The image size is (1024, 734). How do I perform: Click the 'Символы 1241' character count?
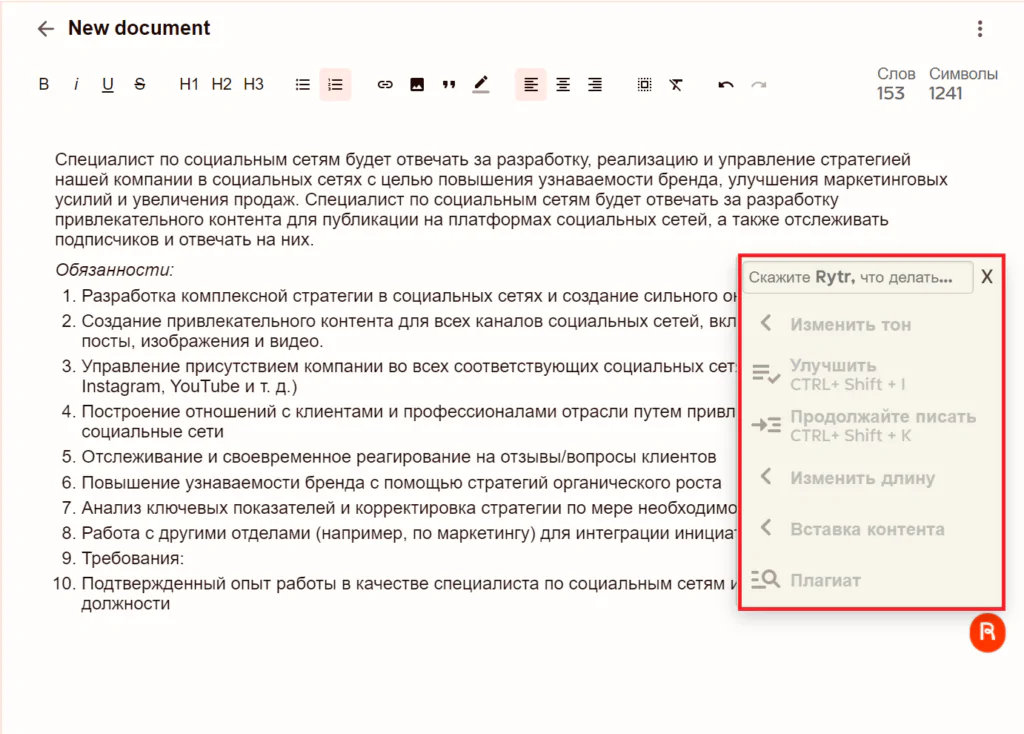[963, 84]
